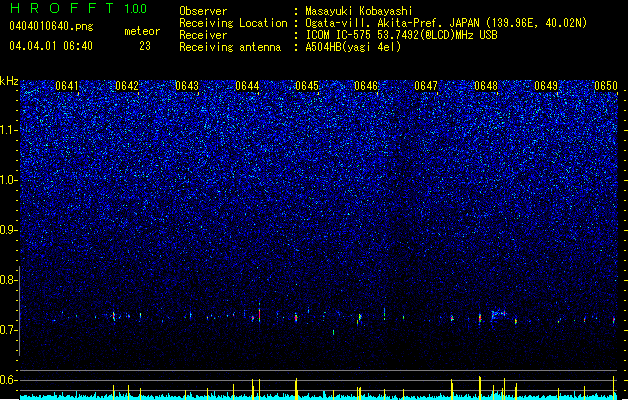This screenshot has width=629, height=400.
Task: Click the 0649 time marker
Action: 546,86
